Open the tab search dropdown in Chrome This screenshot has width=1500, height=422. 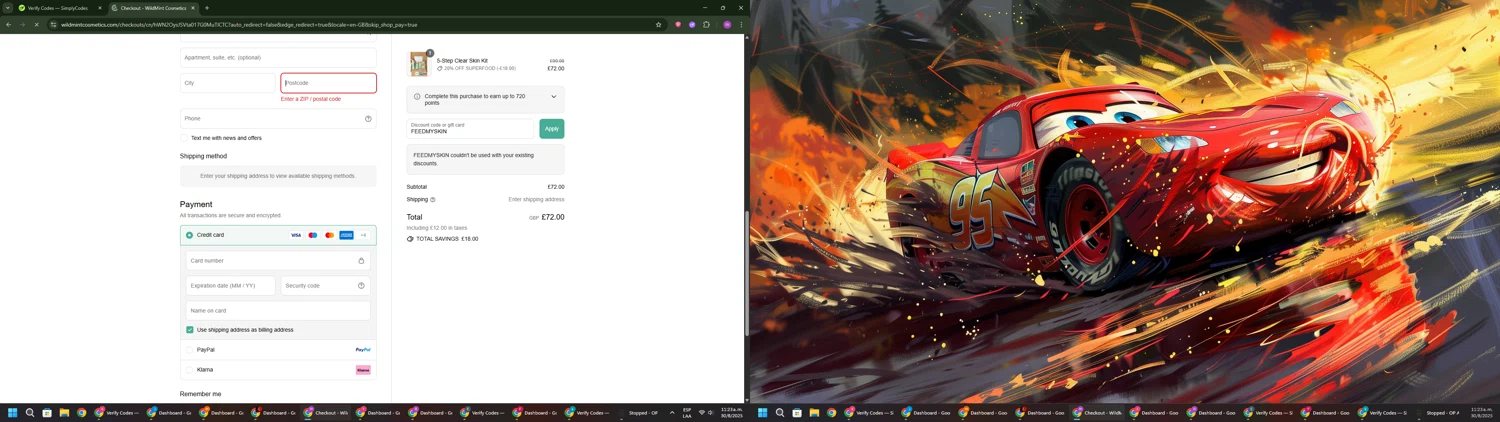7,8
